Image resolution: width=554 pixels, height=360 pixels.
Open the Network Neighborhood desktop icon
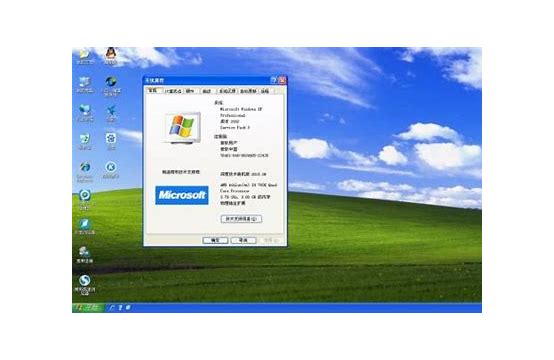[85, 113]
